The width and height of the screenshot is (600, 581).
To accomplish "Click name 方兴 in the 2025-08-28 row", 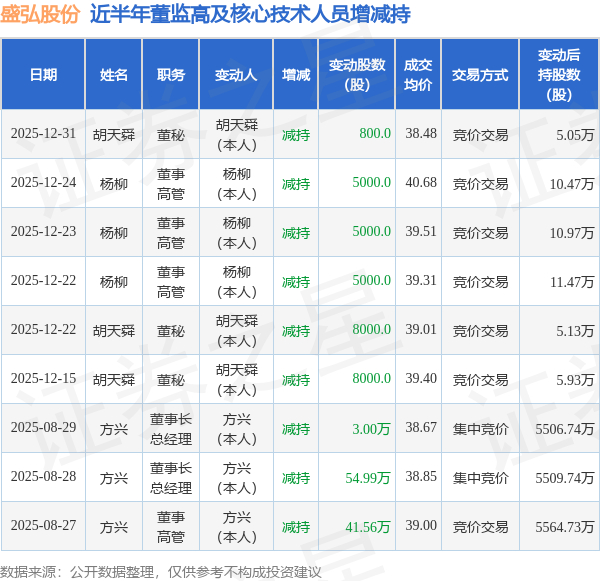I will [x=114, y=478].
